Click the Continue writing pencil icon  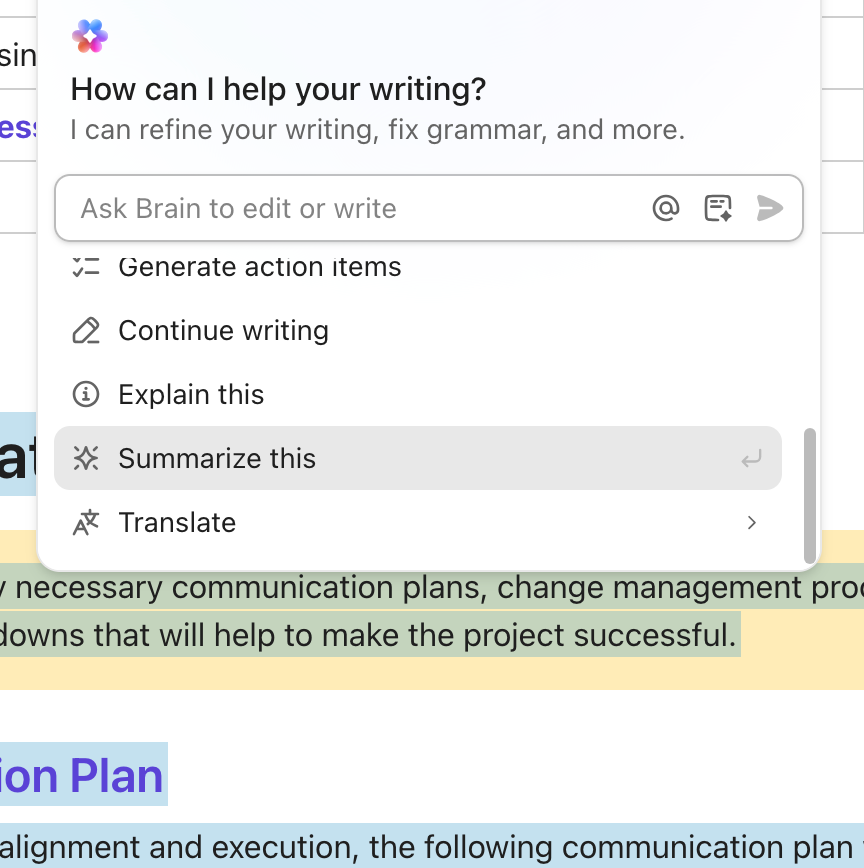[86, 330]
